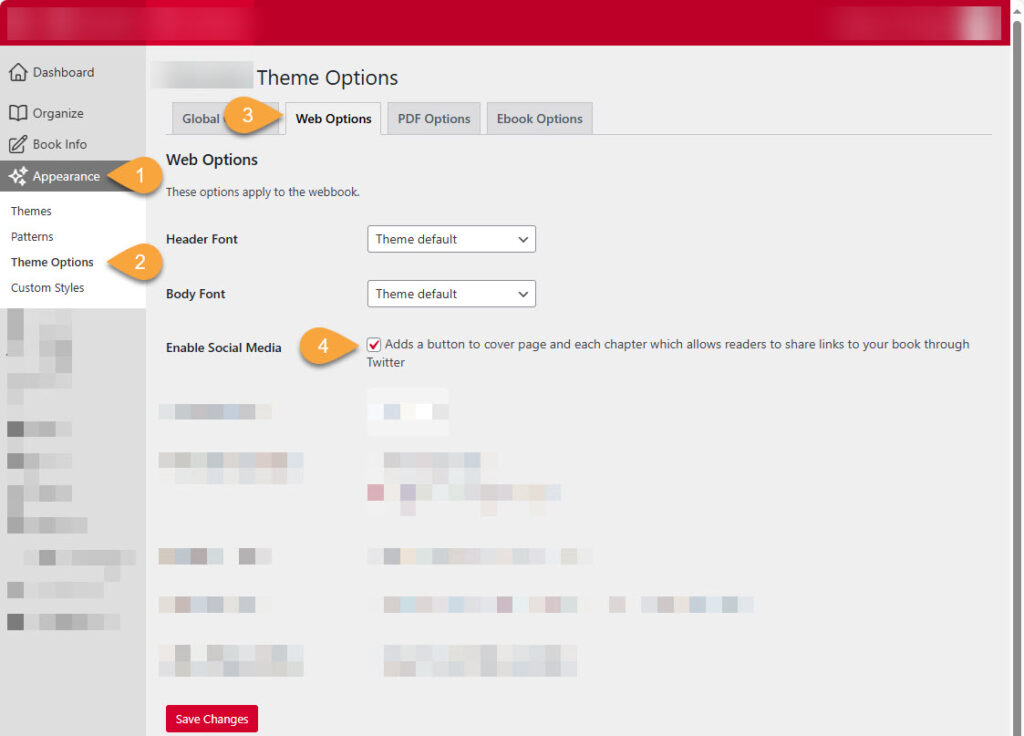Viewport: 1024px width, 736px height.
Task: Click the Header Font dropdown arrow
Action: coord(523,239)
